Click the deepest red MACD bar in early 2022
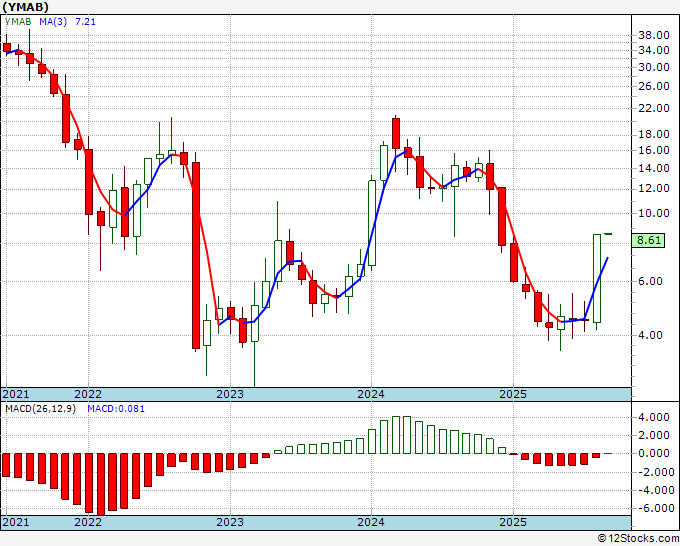The height and width of the screenshot is (546, 680). 101,484
